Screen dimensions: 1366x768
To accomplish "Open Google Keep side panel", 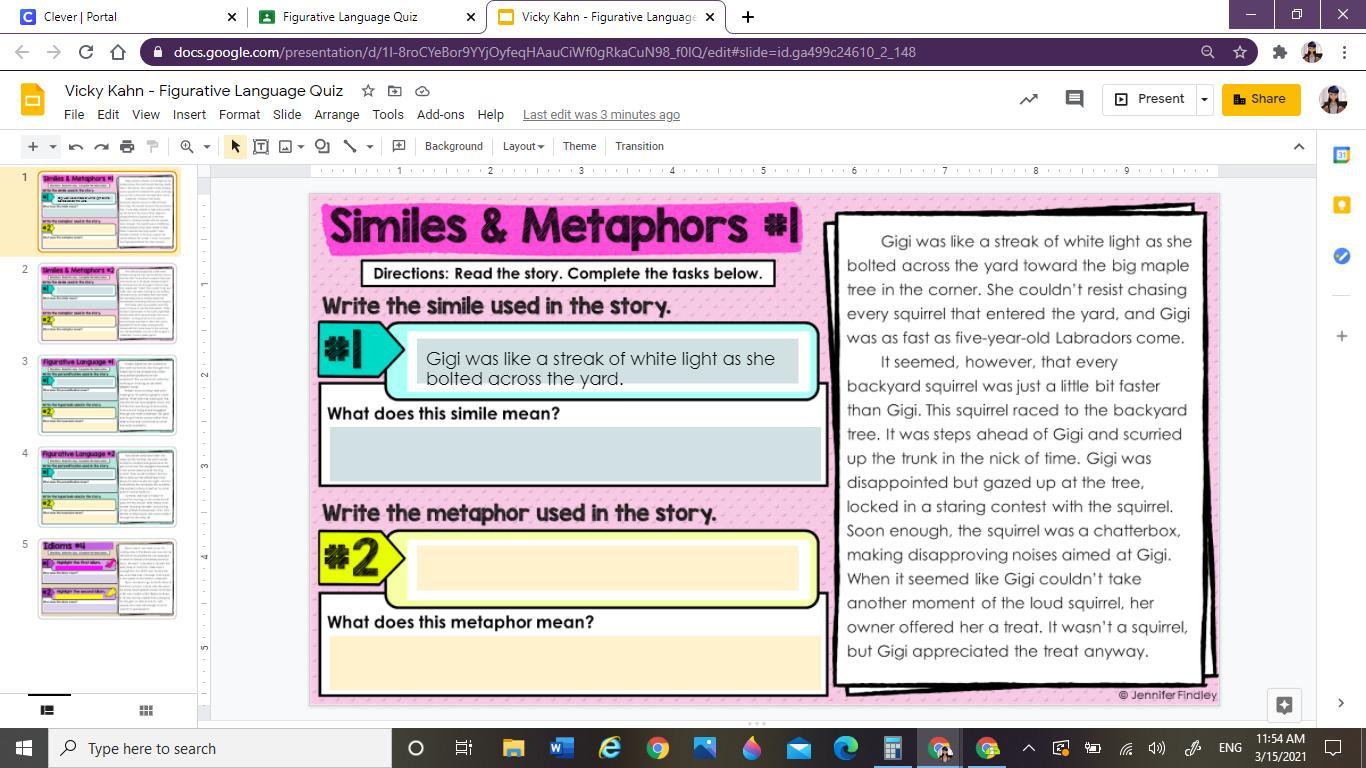I will pyautogui.click(x=1342, y=205).
